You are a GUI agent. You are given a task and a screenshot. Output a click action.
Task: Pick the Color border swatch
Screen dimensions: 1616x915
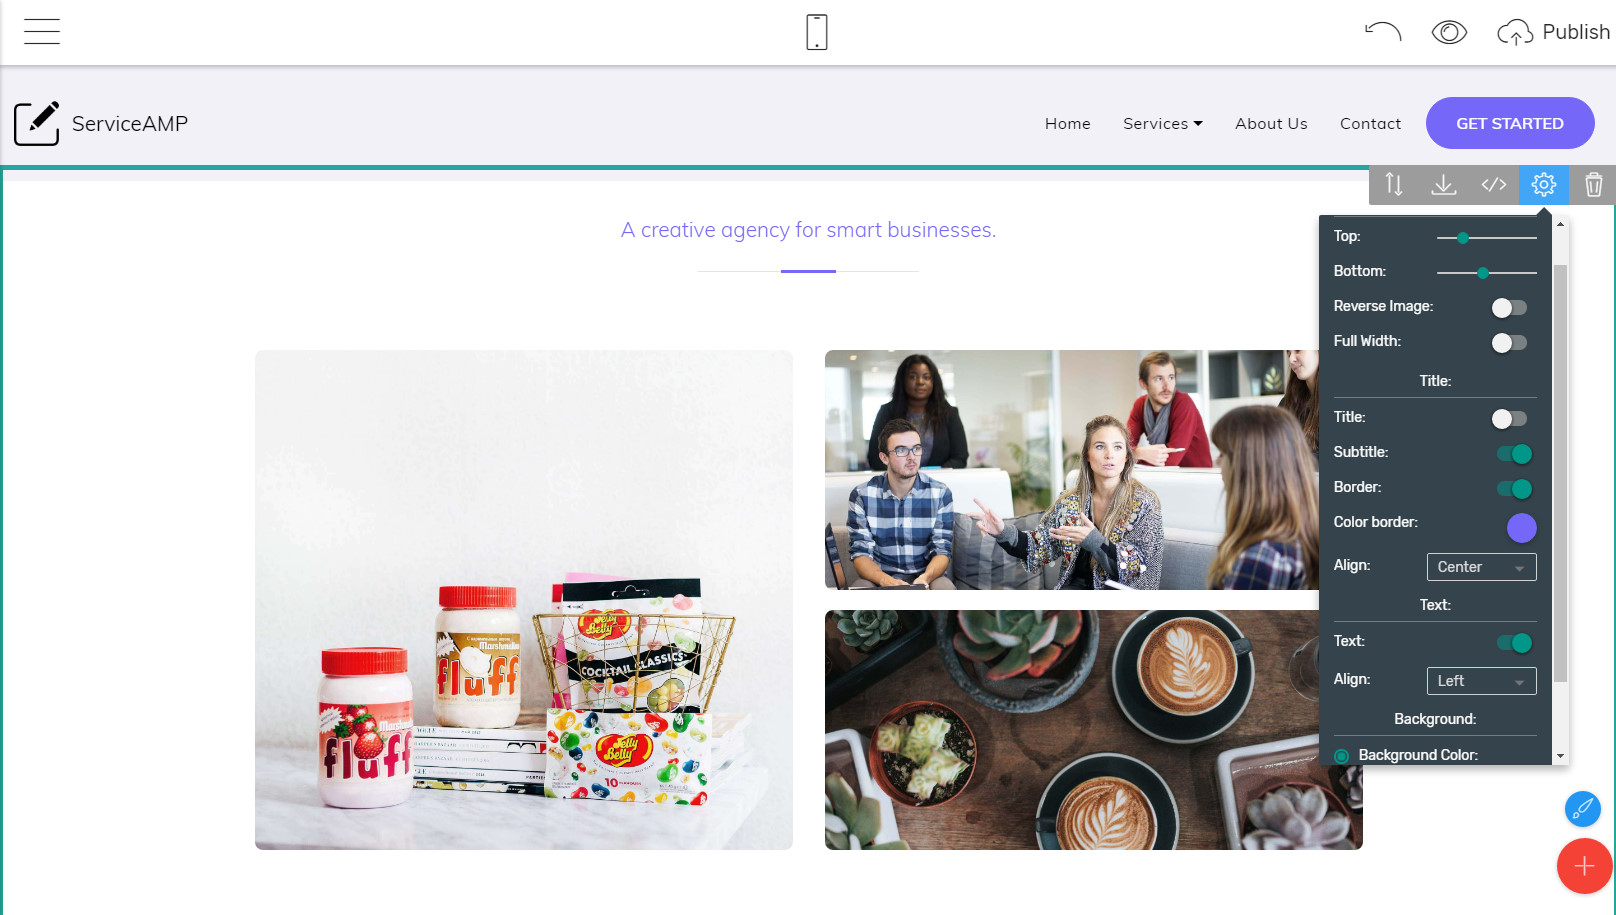pyautogui.click(x=1521, y=528)
